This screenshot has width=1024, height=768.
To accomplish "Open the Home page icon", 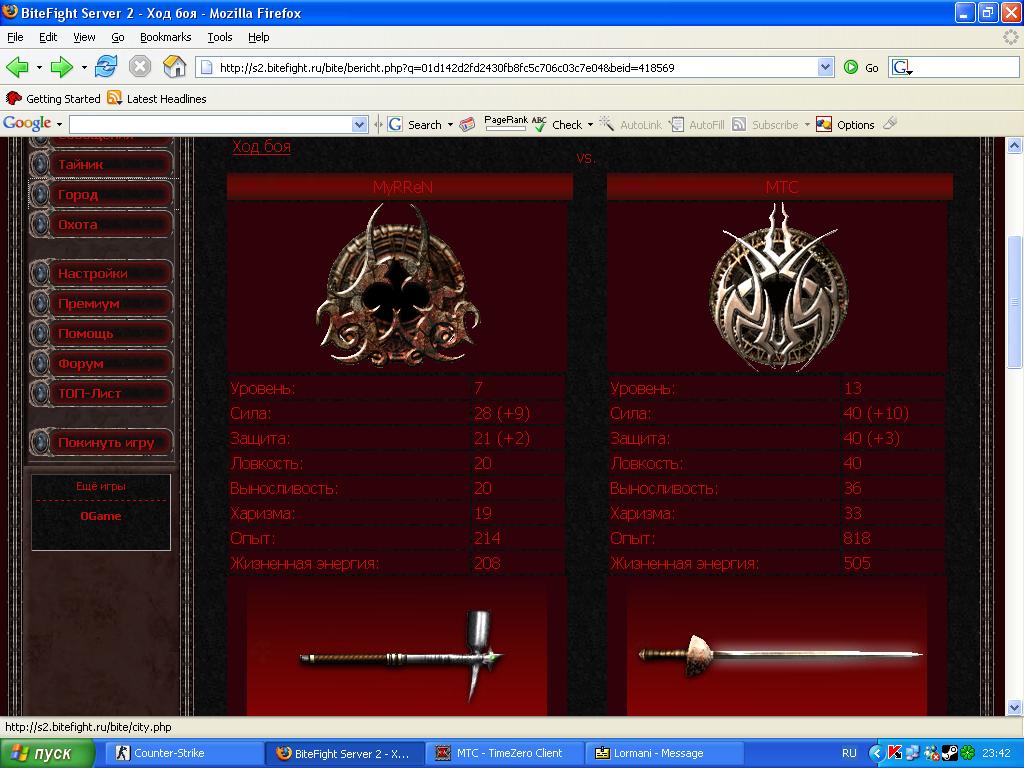I will (174, 67).
